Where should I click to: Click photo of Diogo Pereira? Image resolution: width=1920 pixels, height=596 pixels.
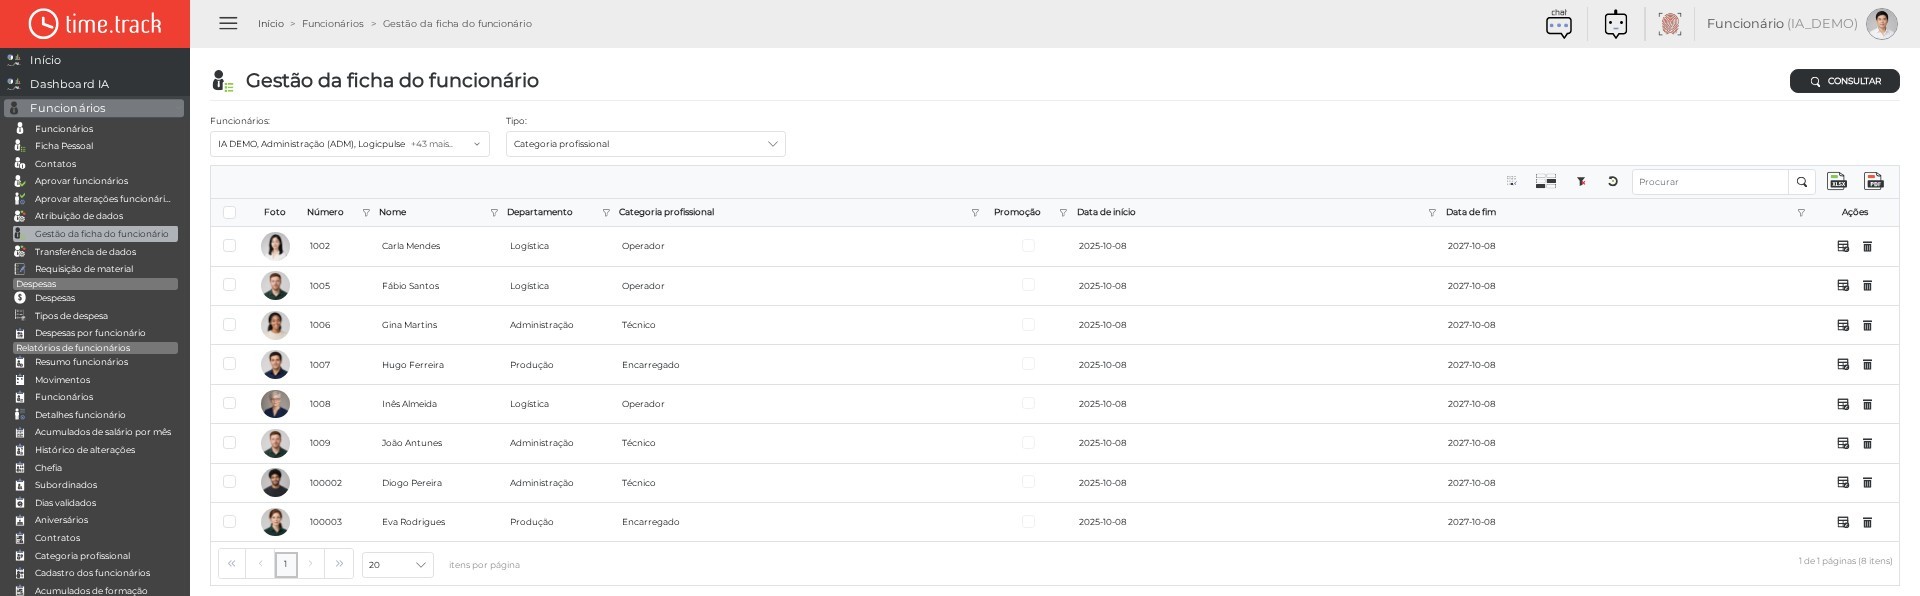pyautogui.click(x=275, y=482)
